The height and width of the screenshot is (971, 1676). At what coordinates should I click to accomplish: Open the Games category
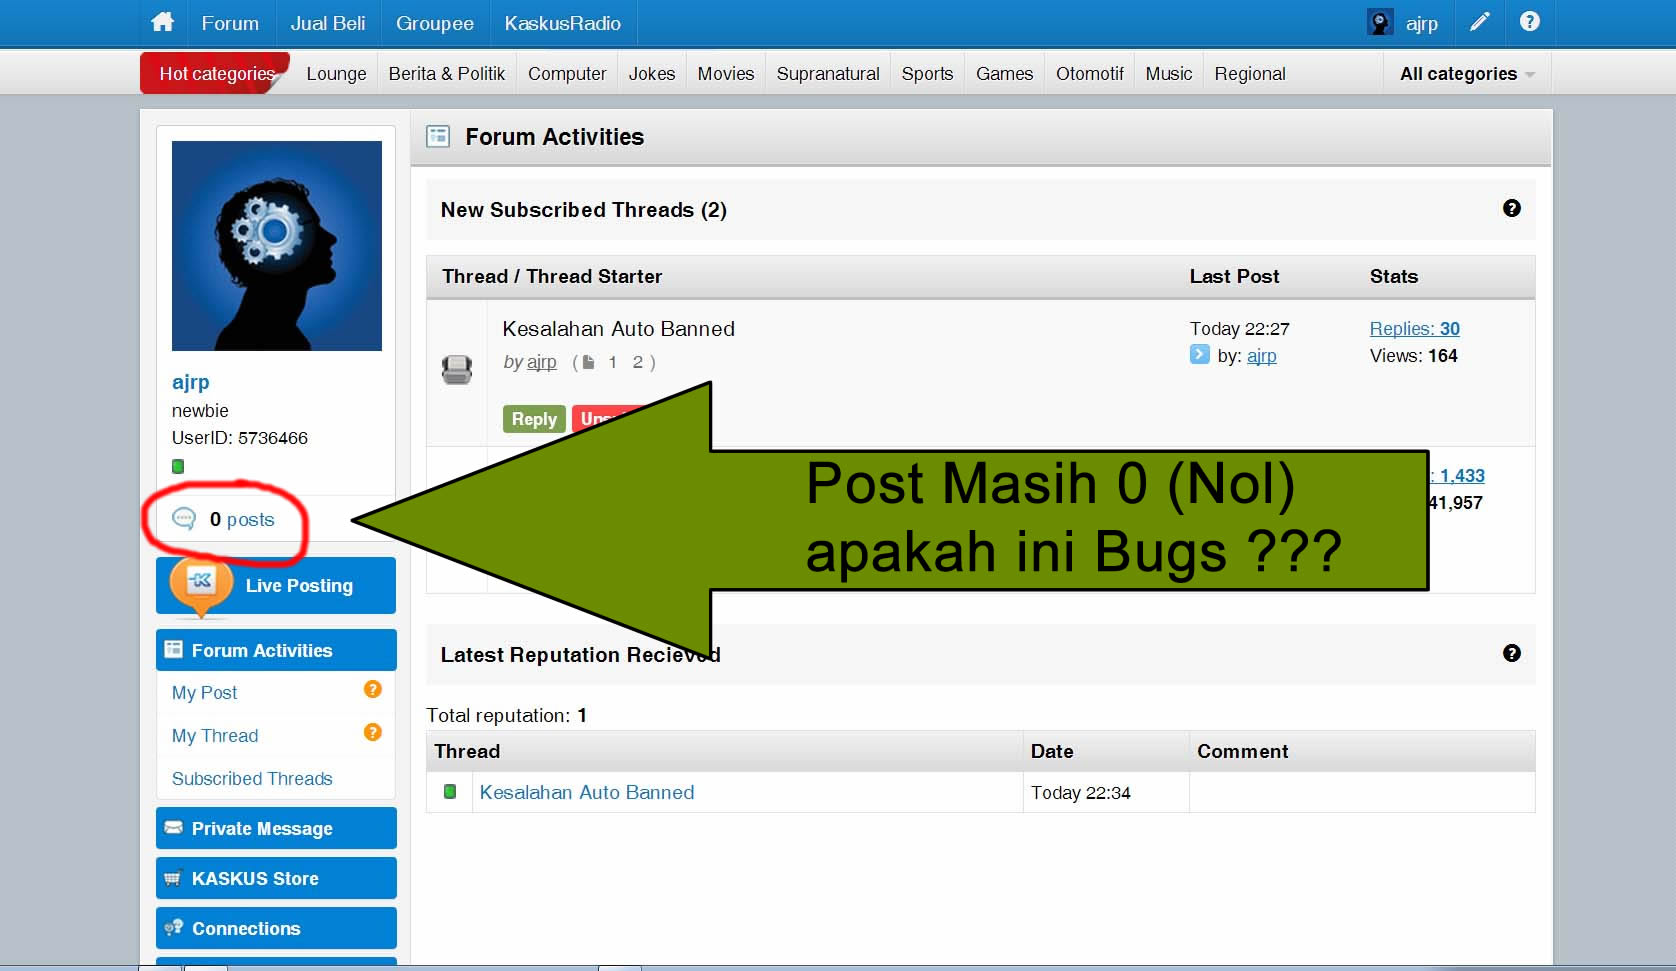point(1004,74)
